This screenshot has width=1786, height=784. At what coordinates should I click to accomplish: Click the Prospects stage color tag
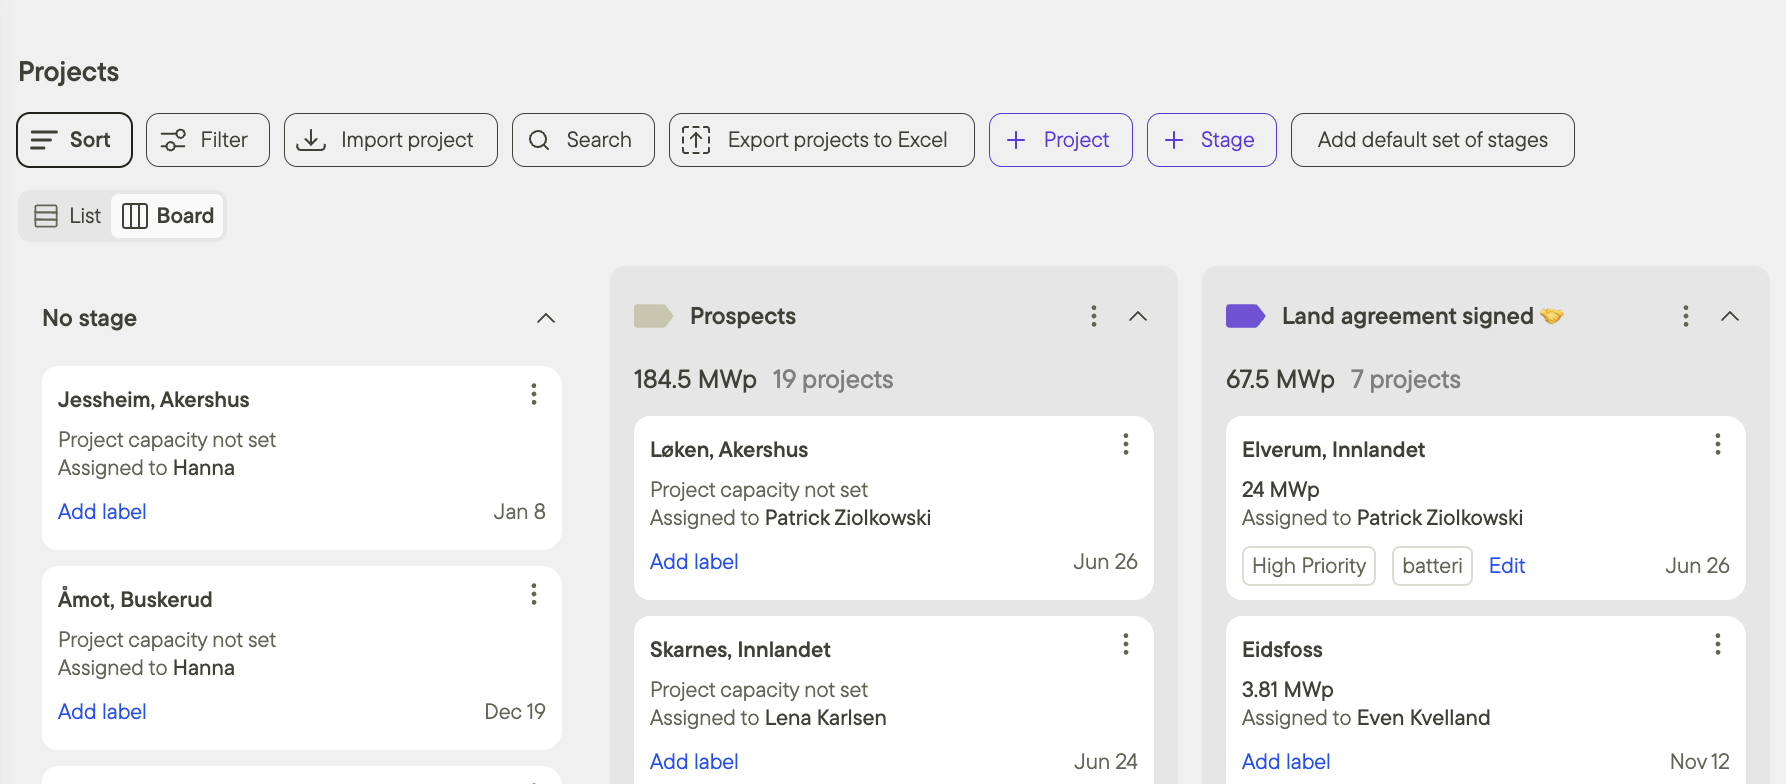(x=653, y=316)
